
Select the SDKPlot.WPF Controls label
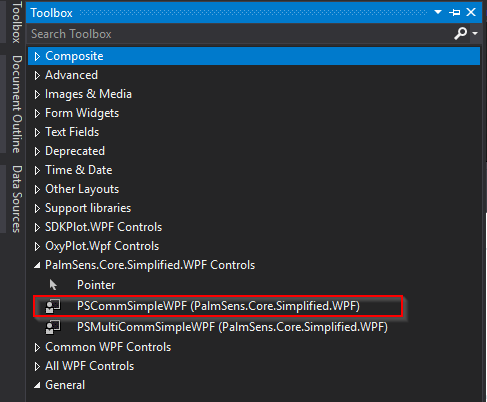point(103,227)
